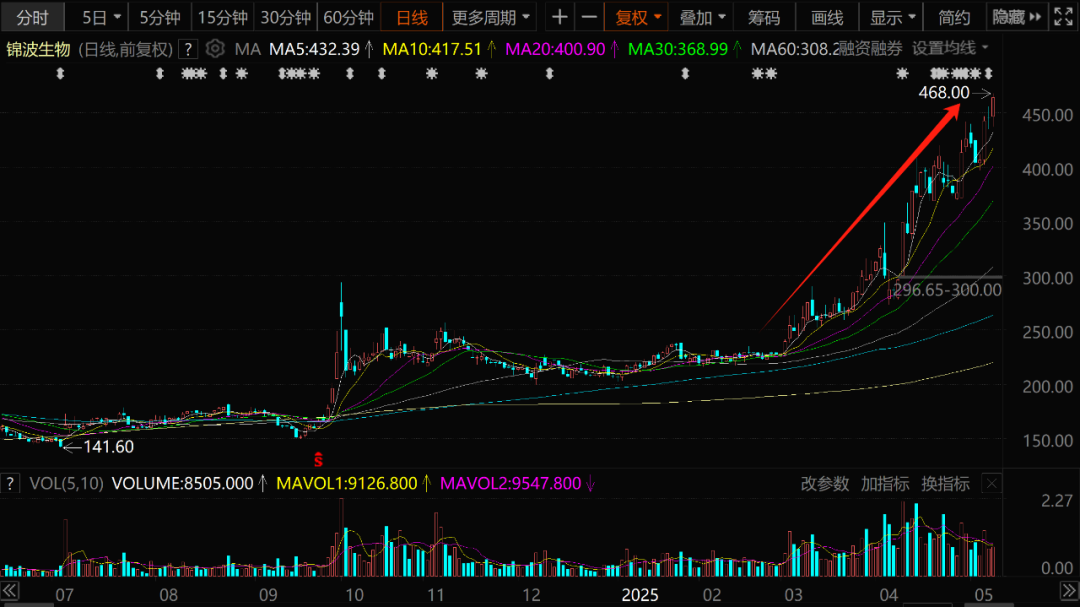Click the MA30:368.99 value
The width and height of the screenshot is (1080, 607).
coord(678,49)
